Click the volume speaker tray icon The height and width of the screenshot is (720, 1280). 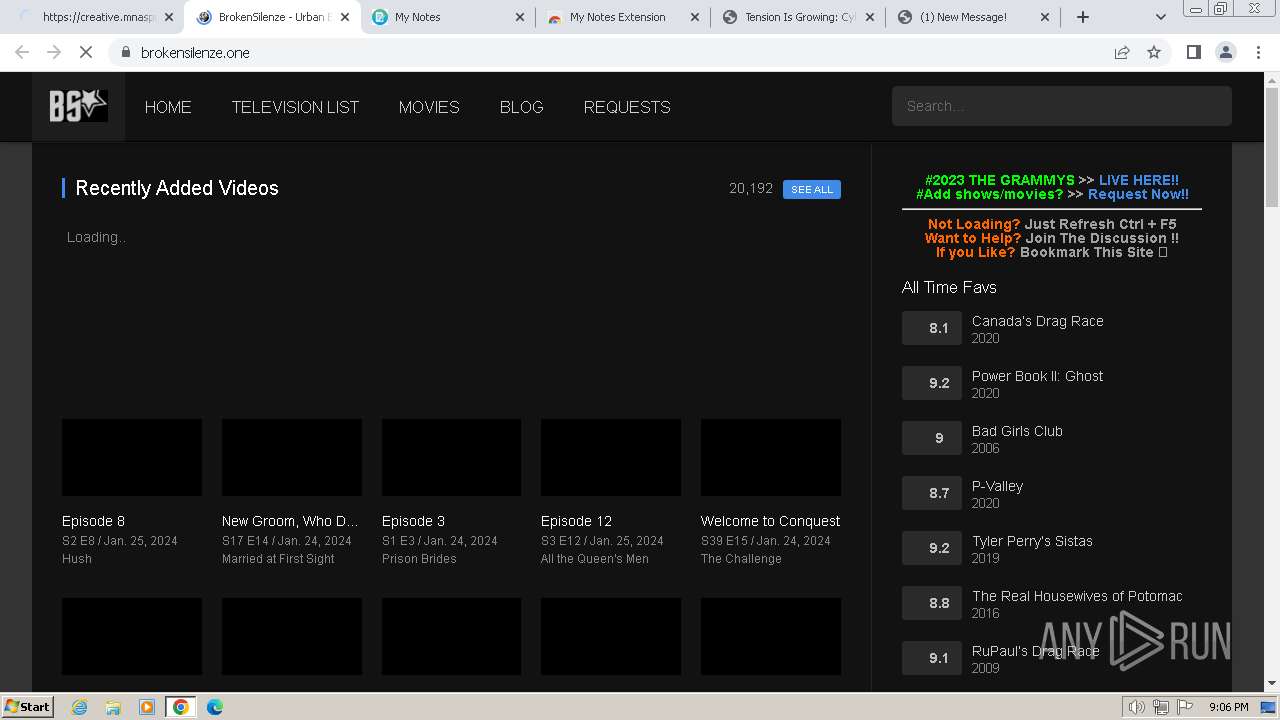1136,707
